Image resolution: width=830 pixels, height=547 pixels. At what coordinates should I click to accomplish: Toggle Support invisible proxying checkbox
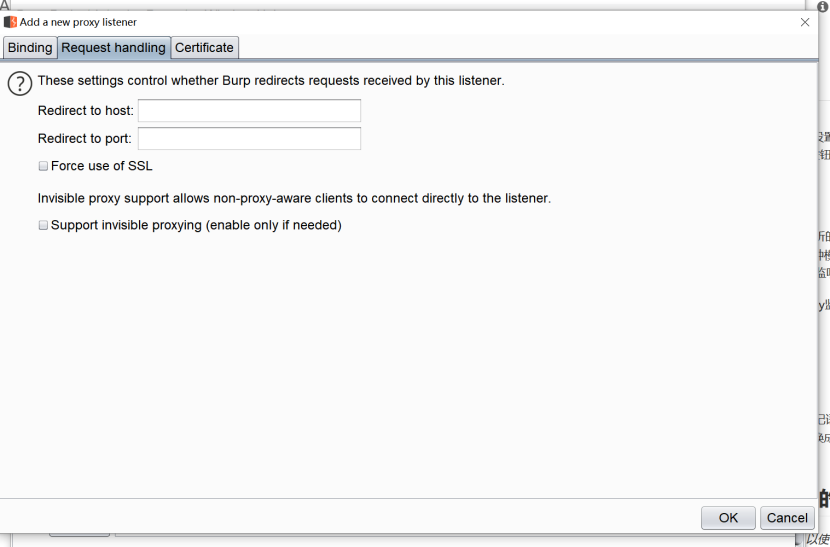pyautogui.click(x=43, y=226)
